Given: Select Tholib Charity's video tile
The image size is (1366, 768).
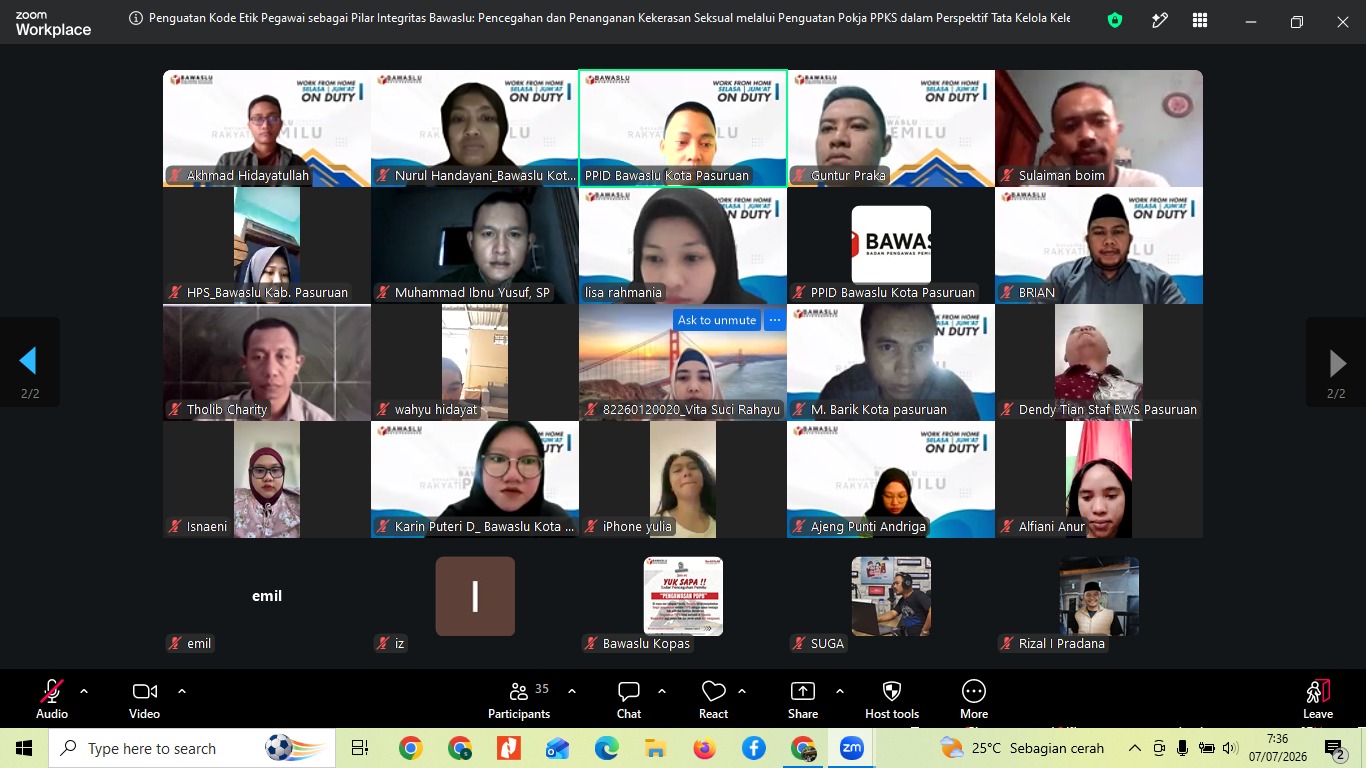Looking at the screenshot, I should click(x=267, y=362).
